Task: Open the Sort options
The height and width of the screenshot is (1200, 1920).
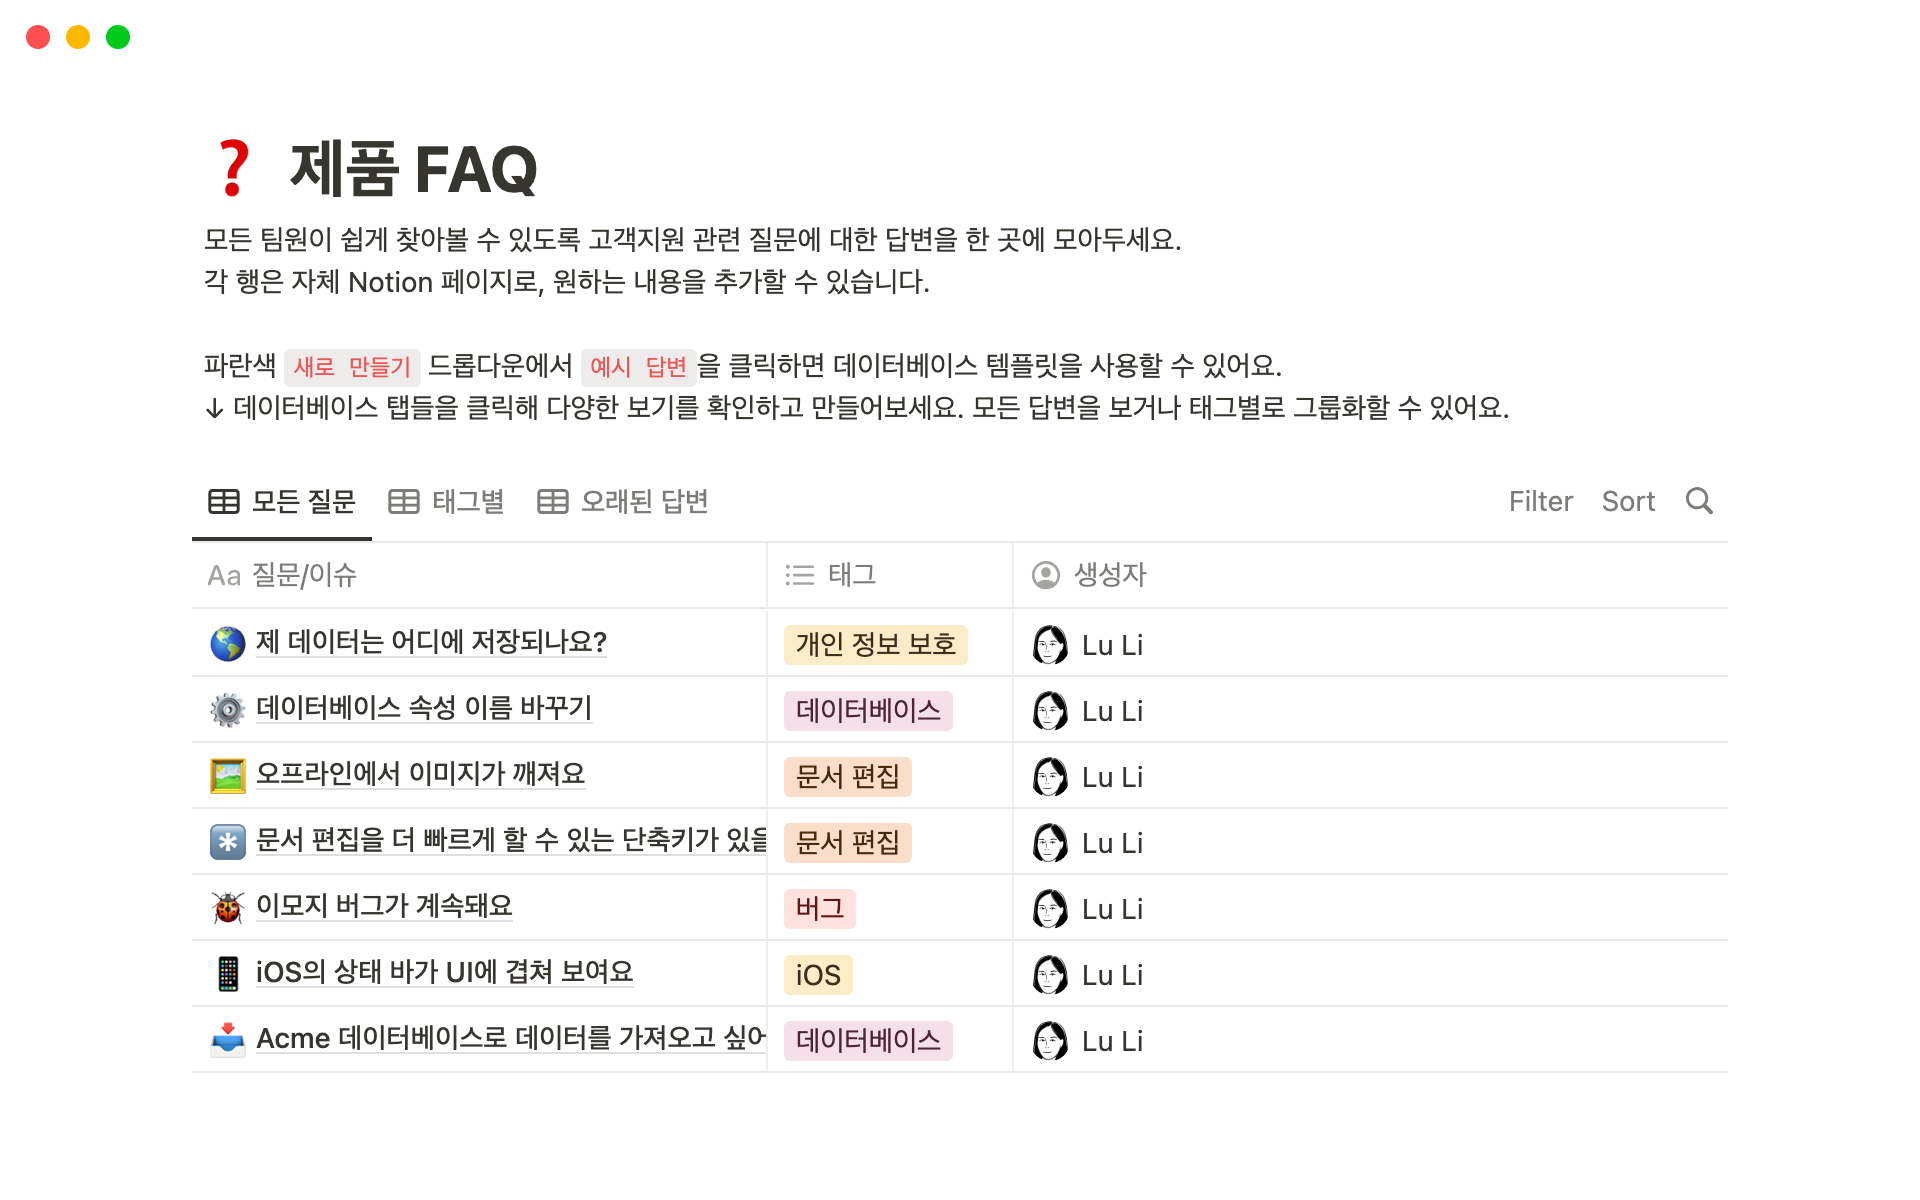Action: 1628,502
